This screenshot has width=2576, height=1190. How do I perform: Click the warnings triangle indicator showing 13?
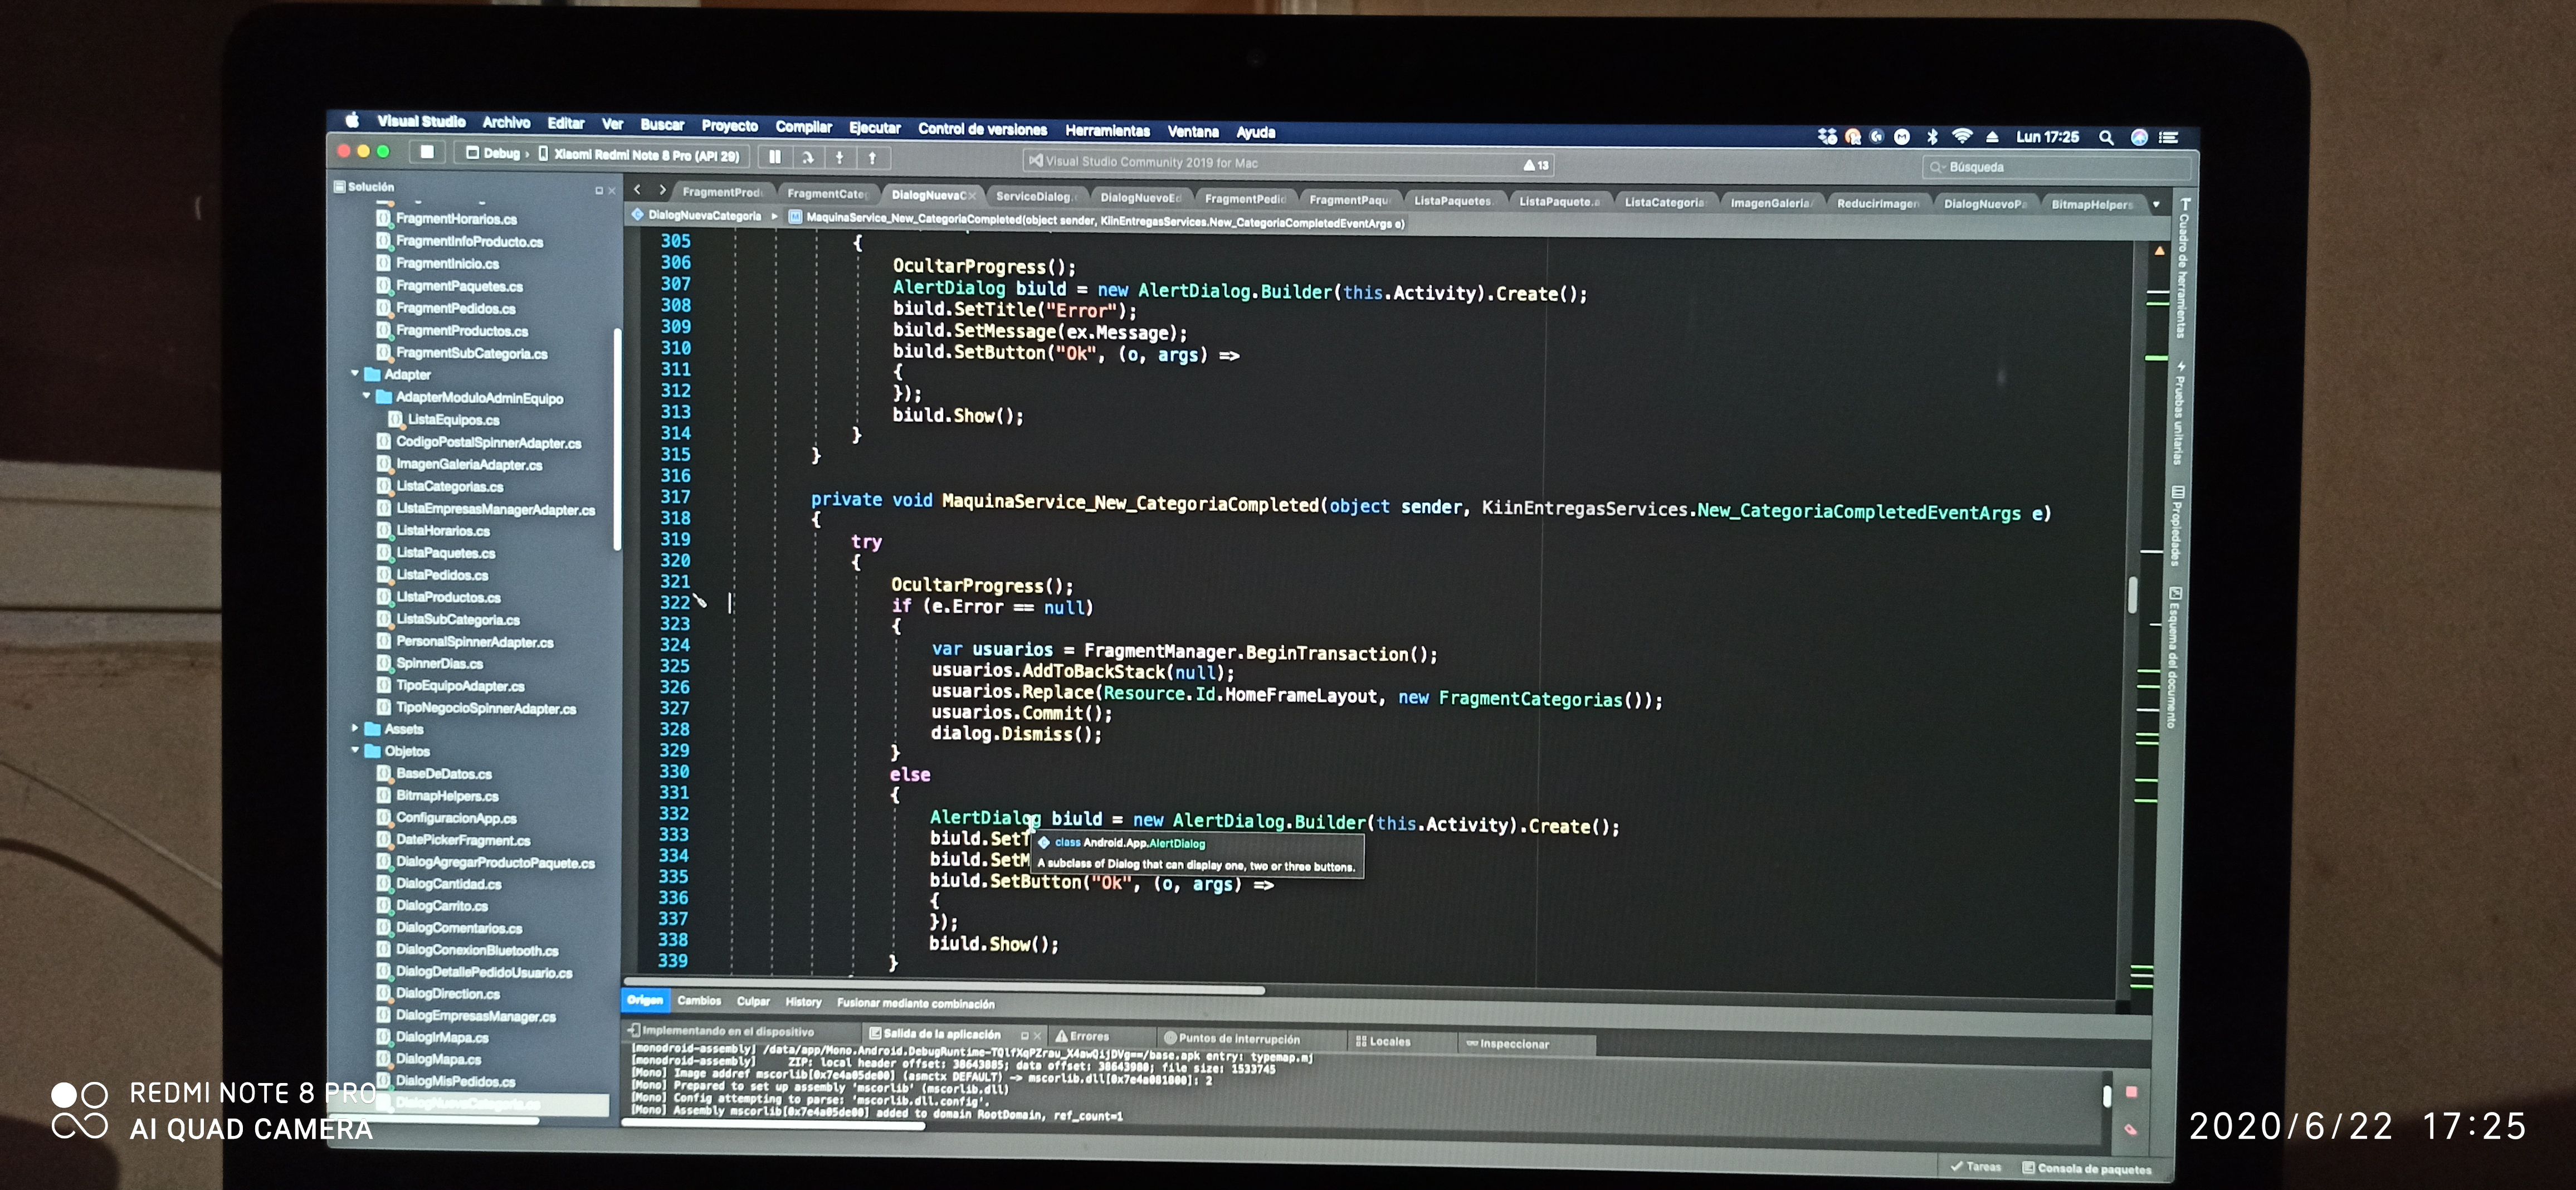click(x=1535, y=165)
